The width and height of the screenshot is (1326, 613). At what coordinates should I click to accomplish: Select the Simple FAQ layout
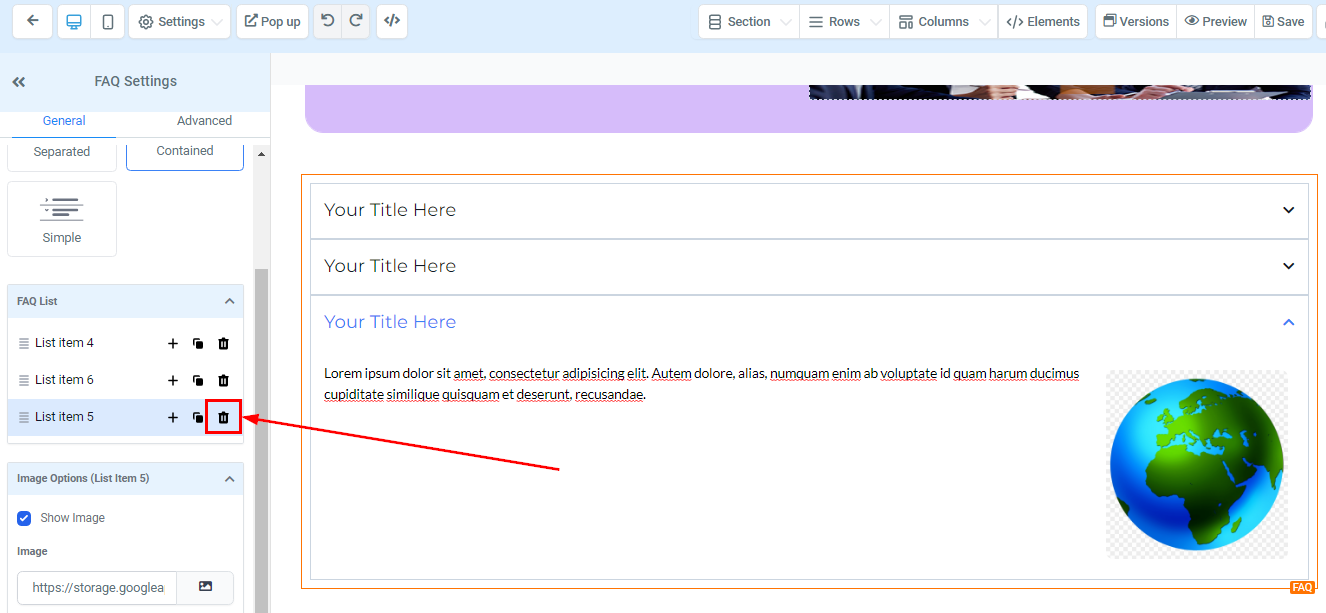[x=62, y=218]
